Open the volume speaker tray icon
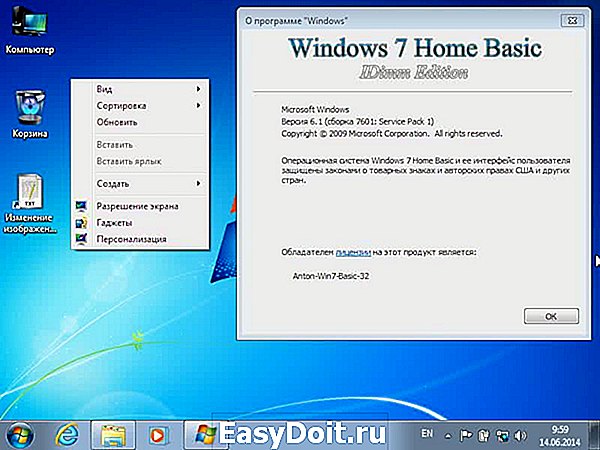The height and width of the screenshot is (450, 600). pyautogui.click(x=520, y=435)
